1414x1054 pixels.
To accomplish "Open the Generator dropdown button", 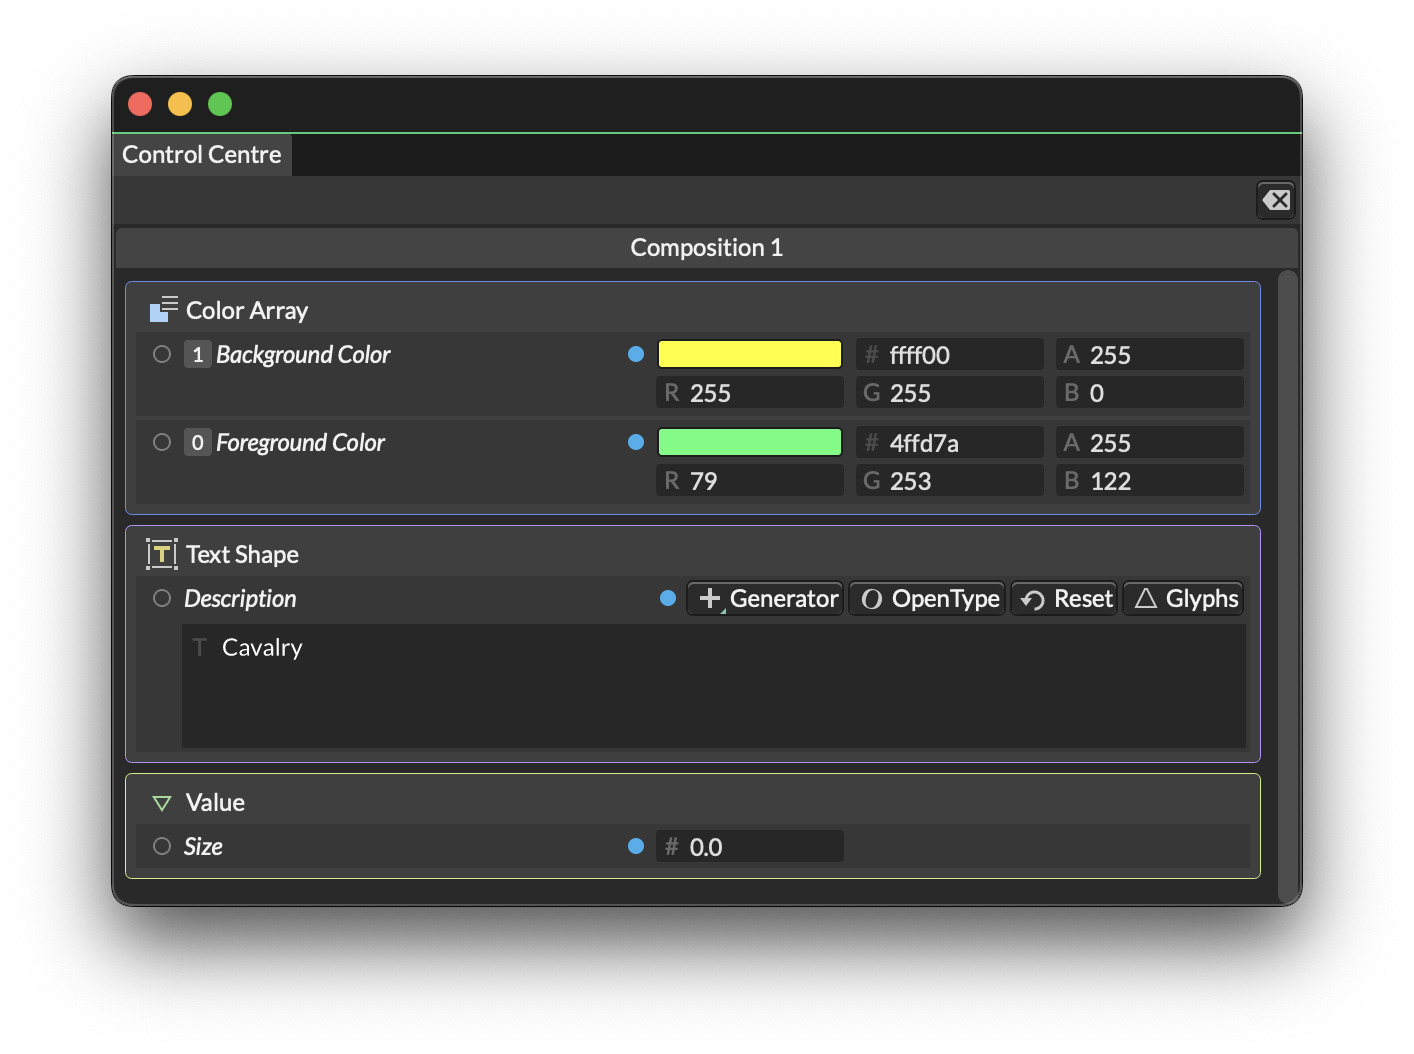I will pyautogui.click(x=766, y=598).
